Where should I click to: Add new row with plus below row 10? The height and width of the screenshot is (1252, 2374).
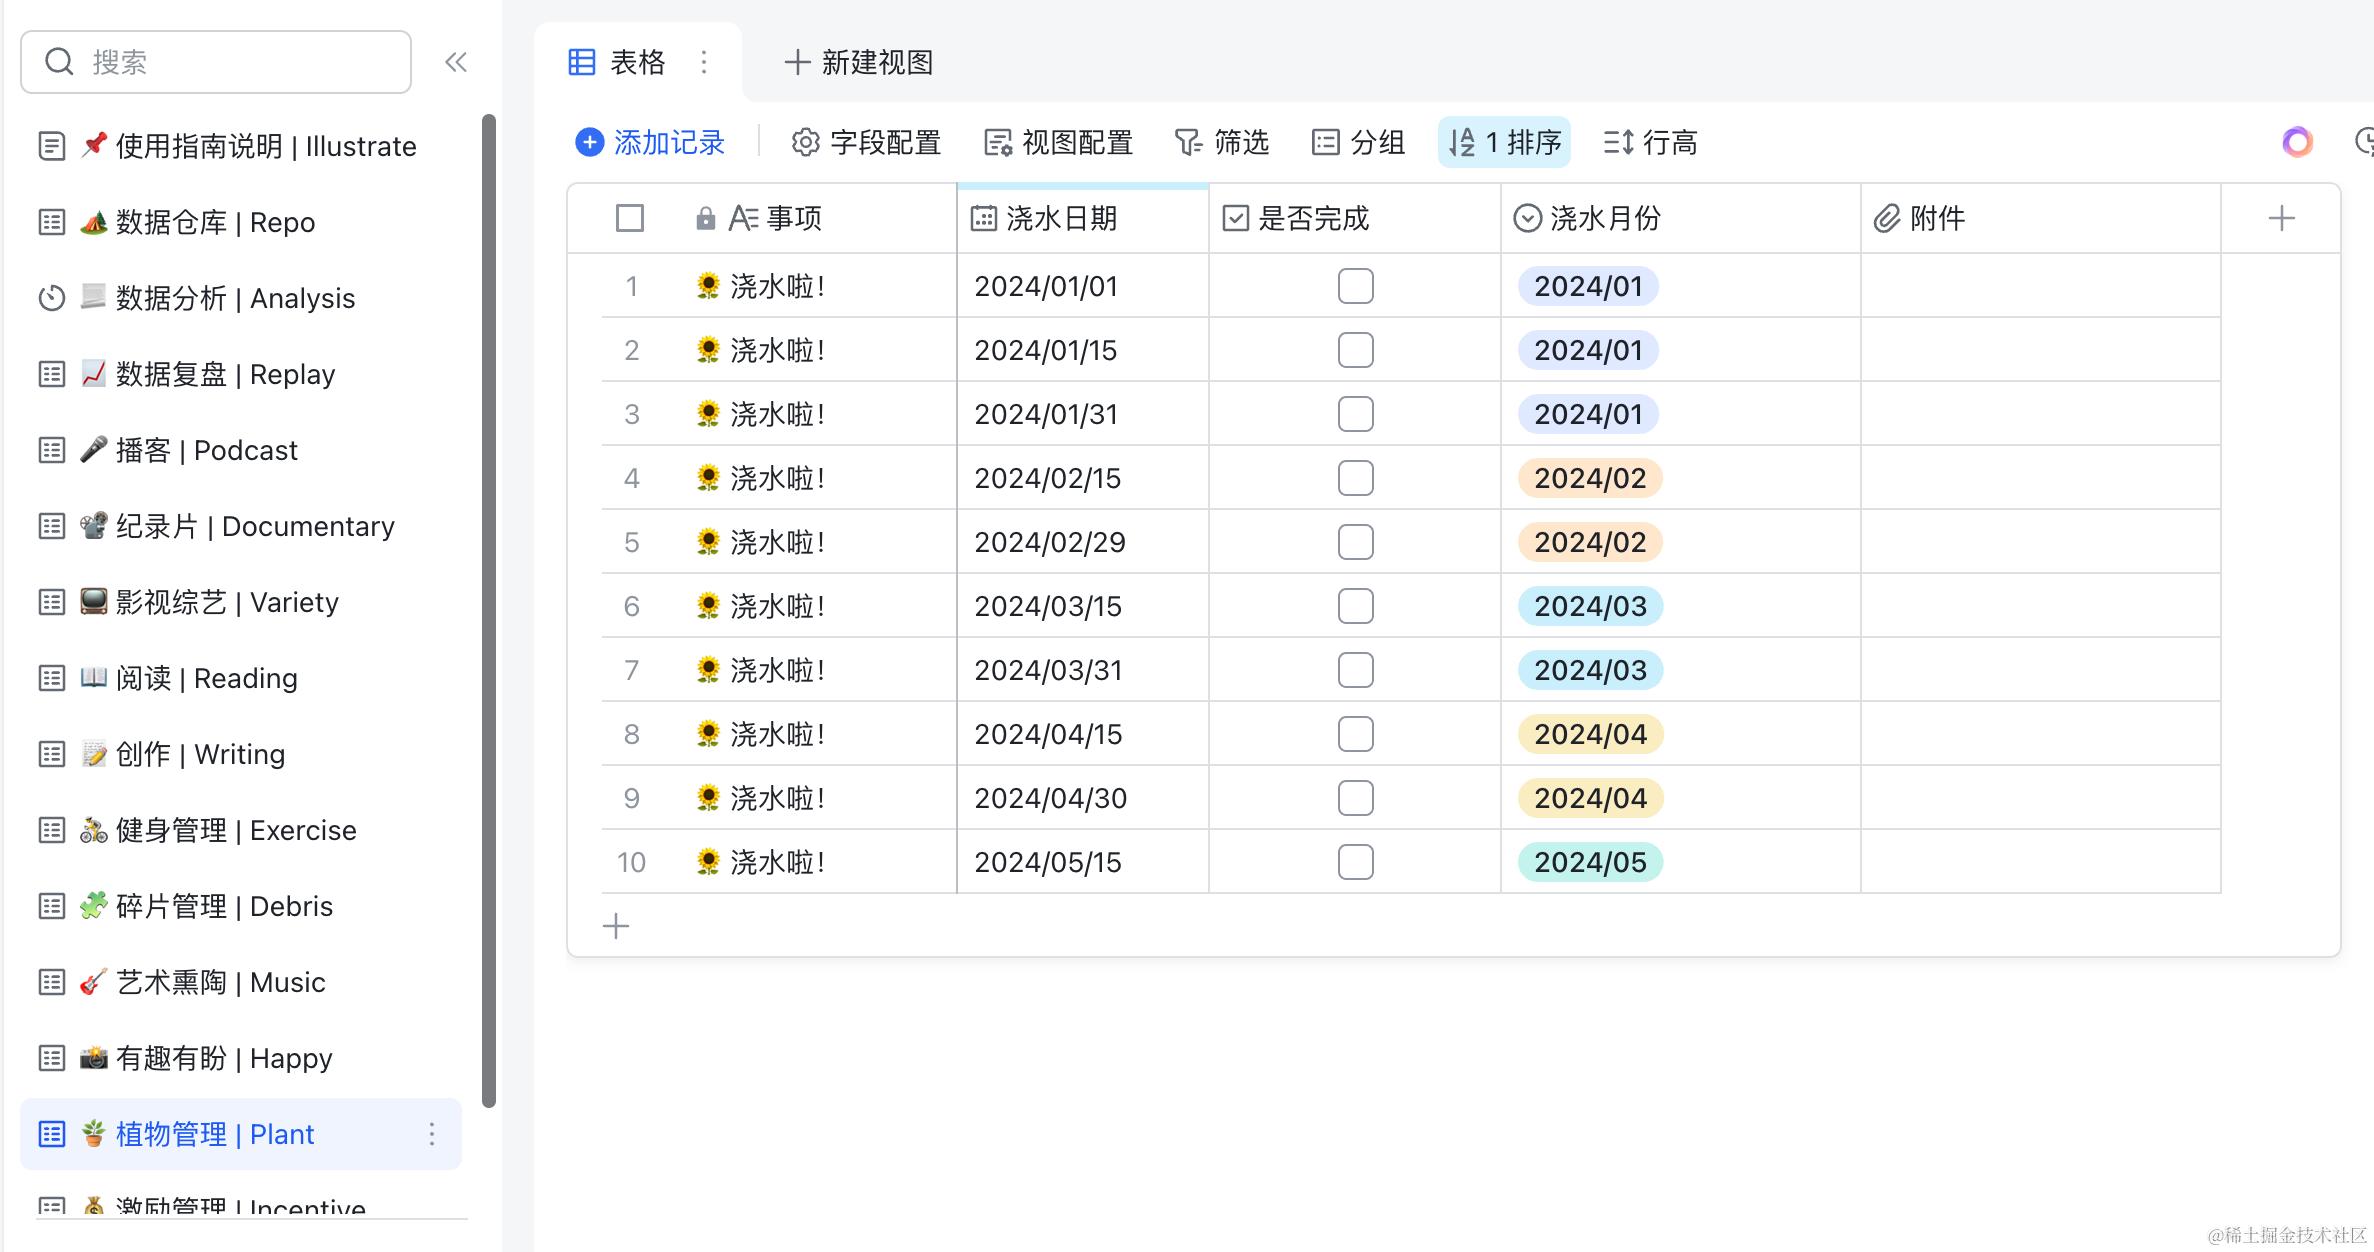(x=616, y=926)
